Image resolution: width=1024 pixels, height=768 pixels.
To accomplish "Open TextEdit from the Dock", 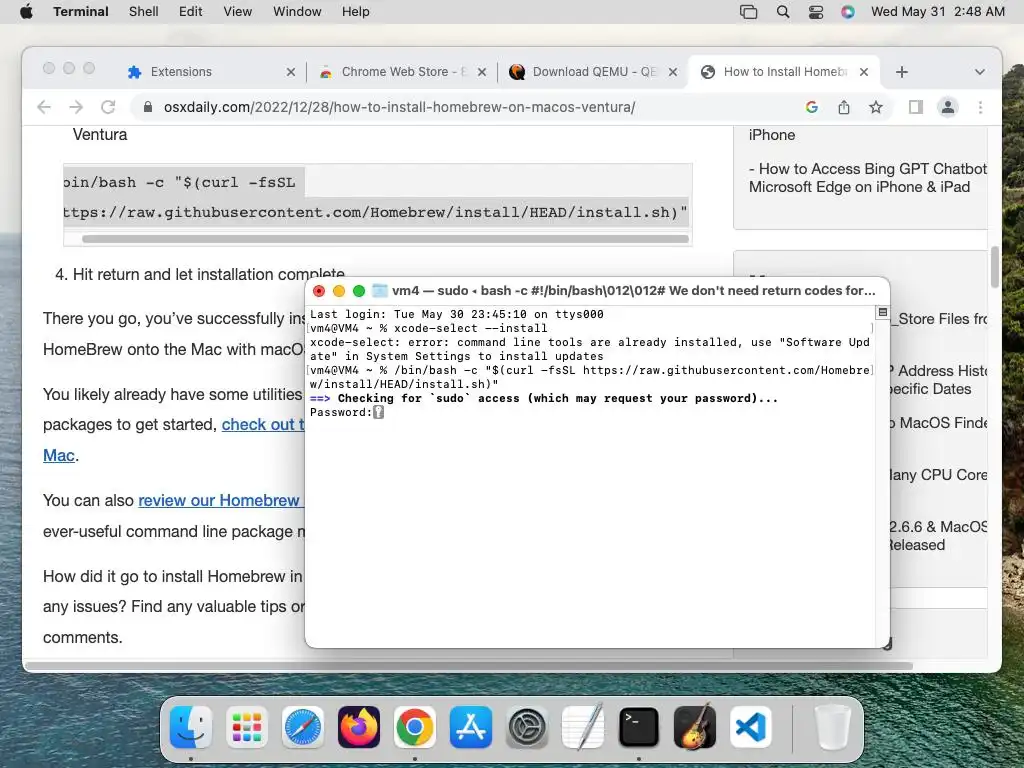I will tap(583, 727).
